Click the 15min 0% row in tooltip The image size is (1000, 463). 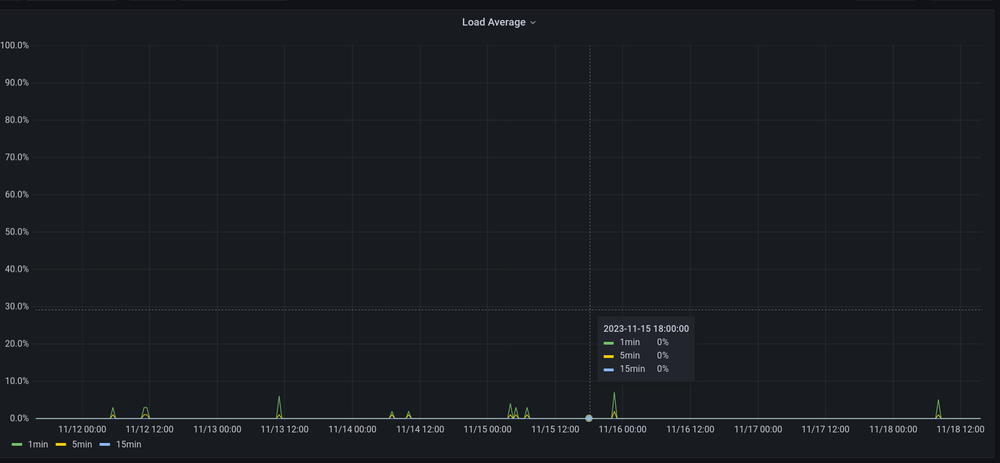636,369
